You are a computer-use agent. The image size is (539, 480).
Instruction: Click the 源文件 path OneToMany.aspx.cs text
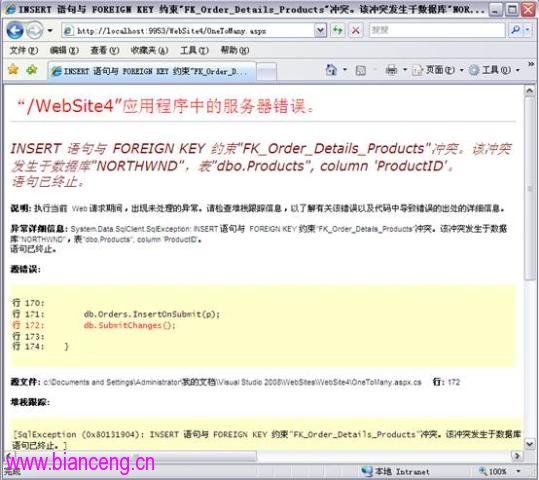(x=232, y=382)
